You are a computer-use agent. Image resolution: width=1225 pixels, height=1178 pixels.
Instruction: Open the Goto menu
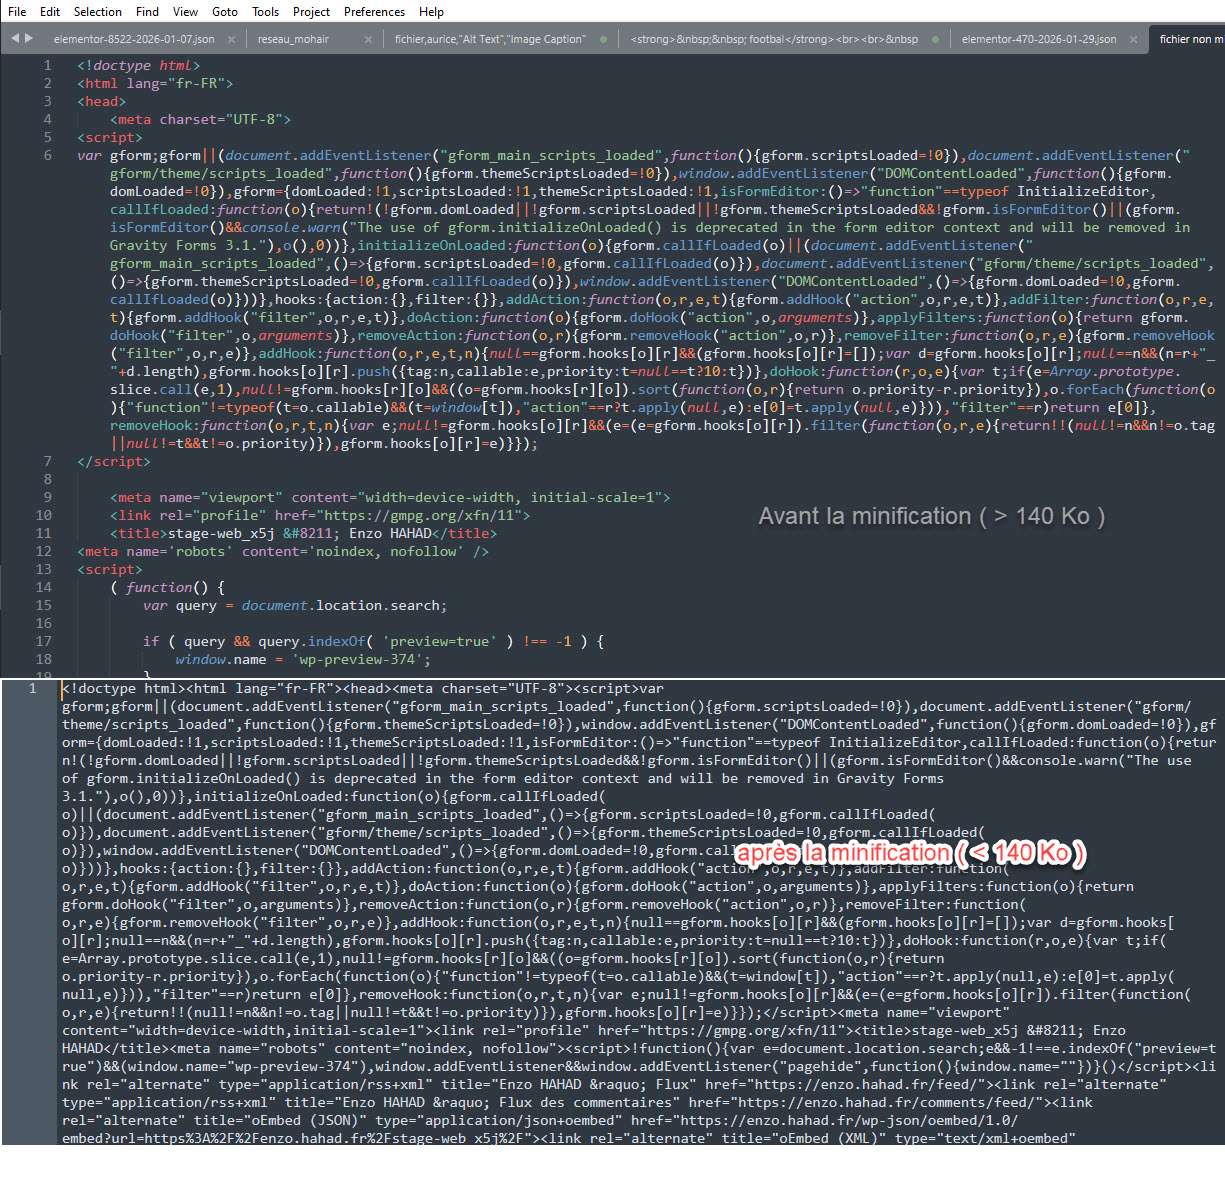click(225, 11)
